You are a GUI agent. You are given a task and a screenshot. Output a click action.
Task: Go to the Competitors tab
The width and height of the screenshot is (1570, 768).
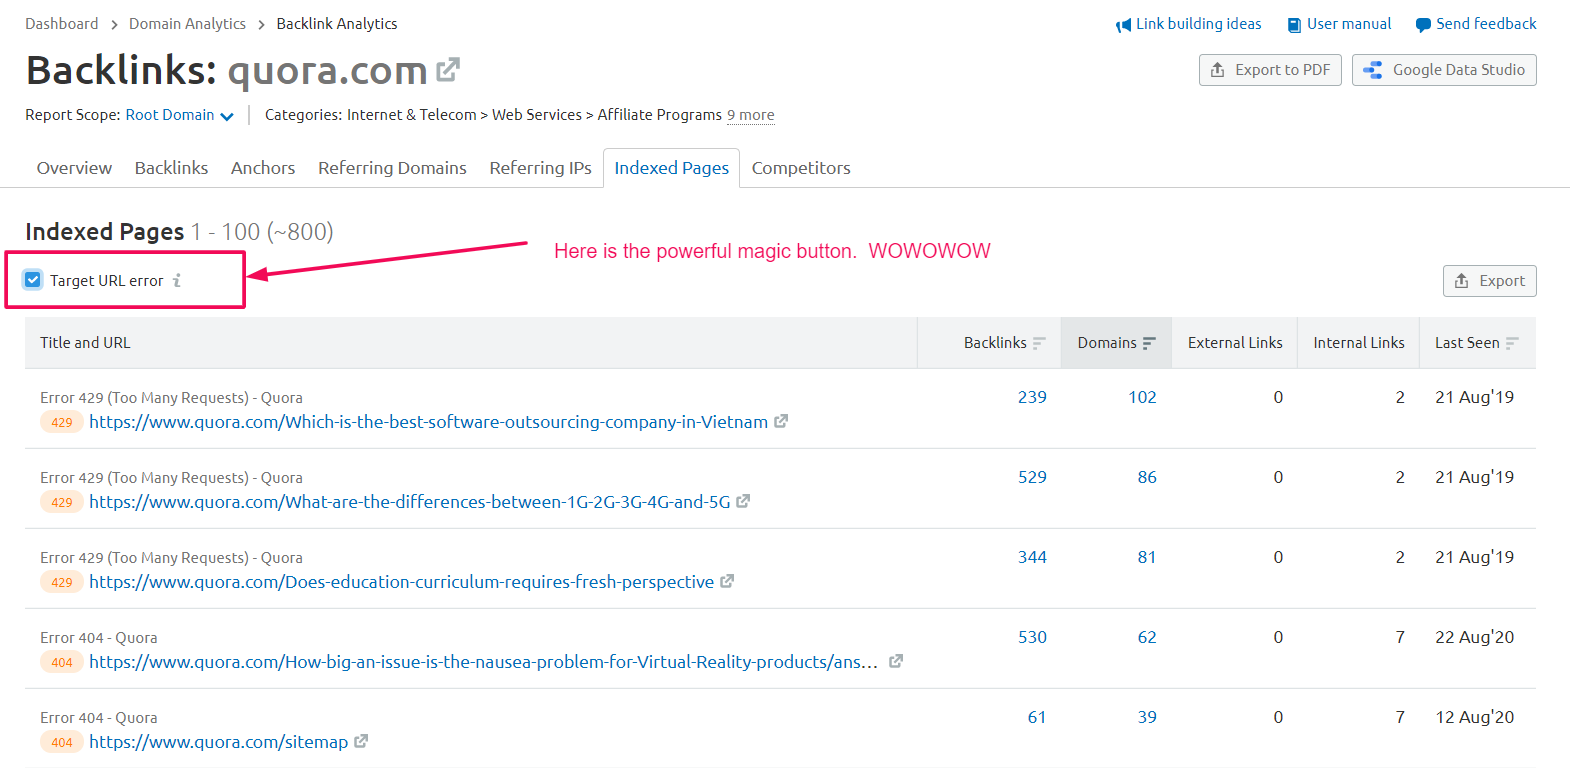pyautogui.click(x=801, y=168)
